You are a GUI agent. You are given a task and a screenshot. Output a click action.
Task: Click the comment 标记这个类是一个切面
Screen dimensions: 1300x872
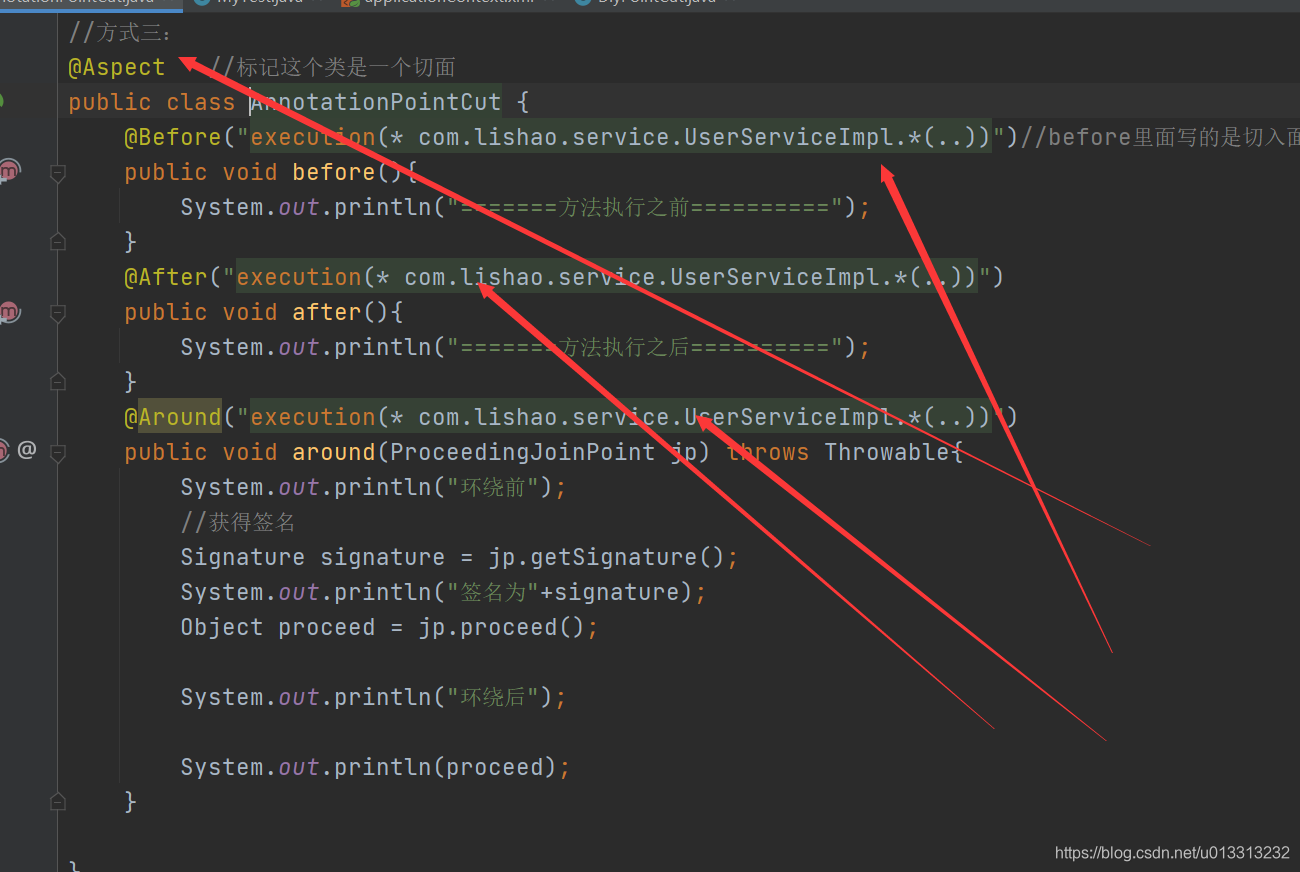(333, 67)
